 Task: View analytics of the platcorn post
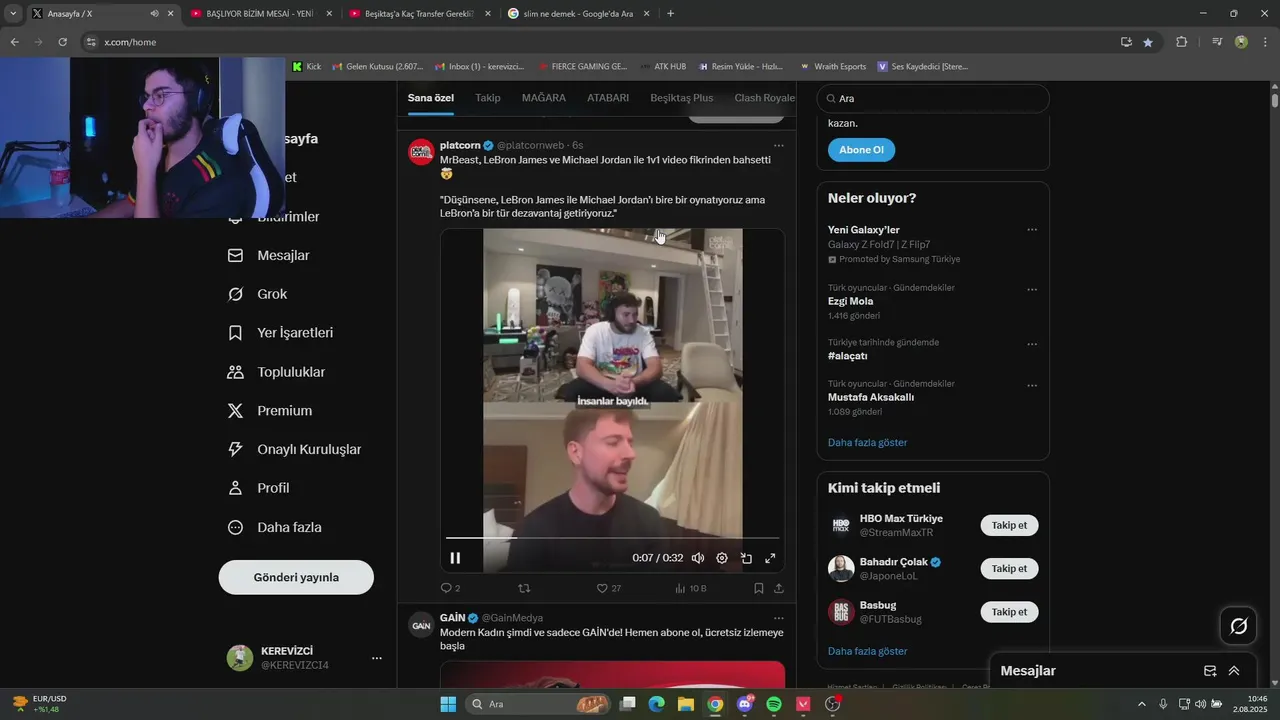690,588
